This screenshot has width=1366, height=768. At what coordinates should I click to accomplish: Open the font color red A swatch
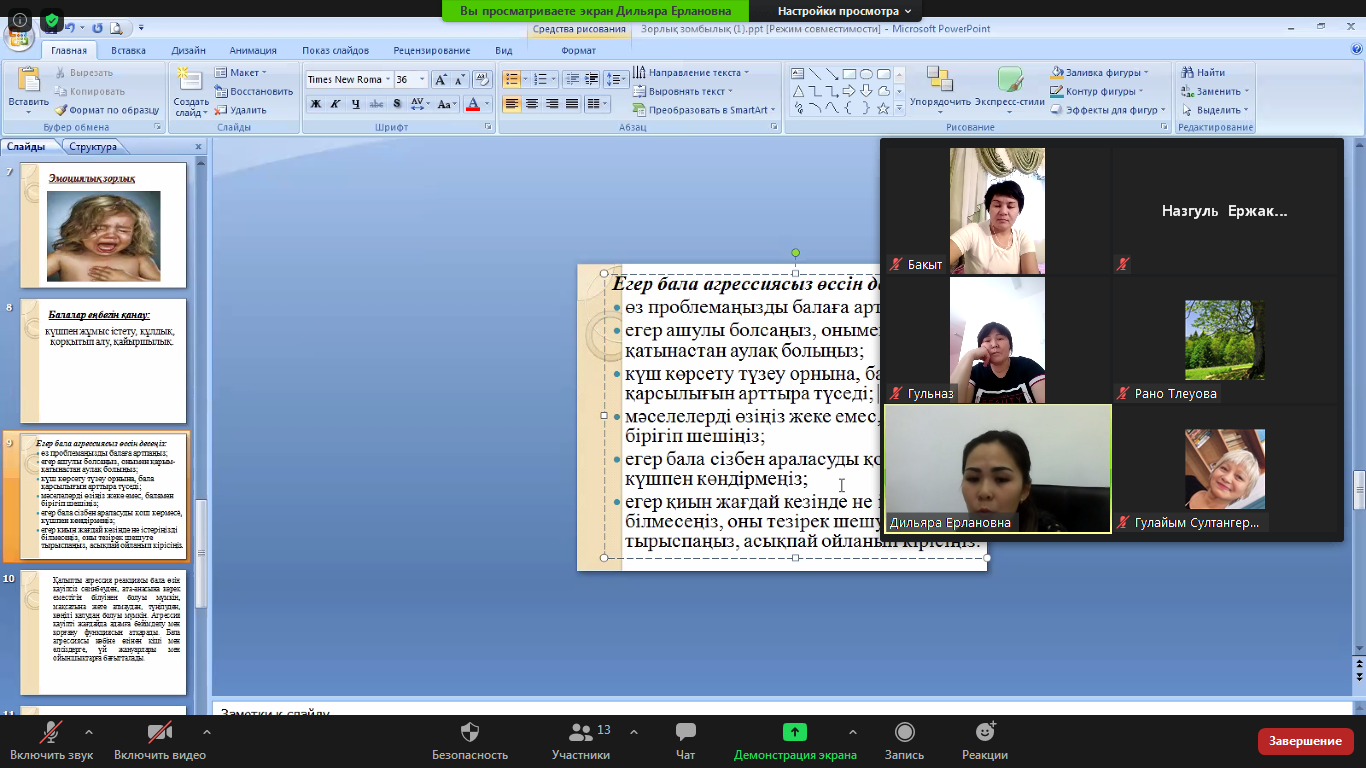click(x=475, y=104)
